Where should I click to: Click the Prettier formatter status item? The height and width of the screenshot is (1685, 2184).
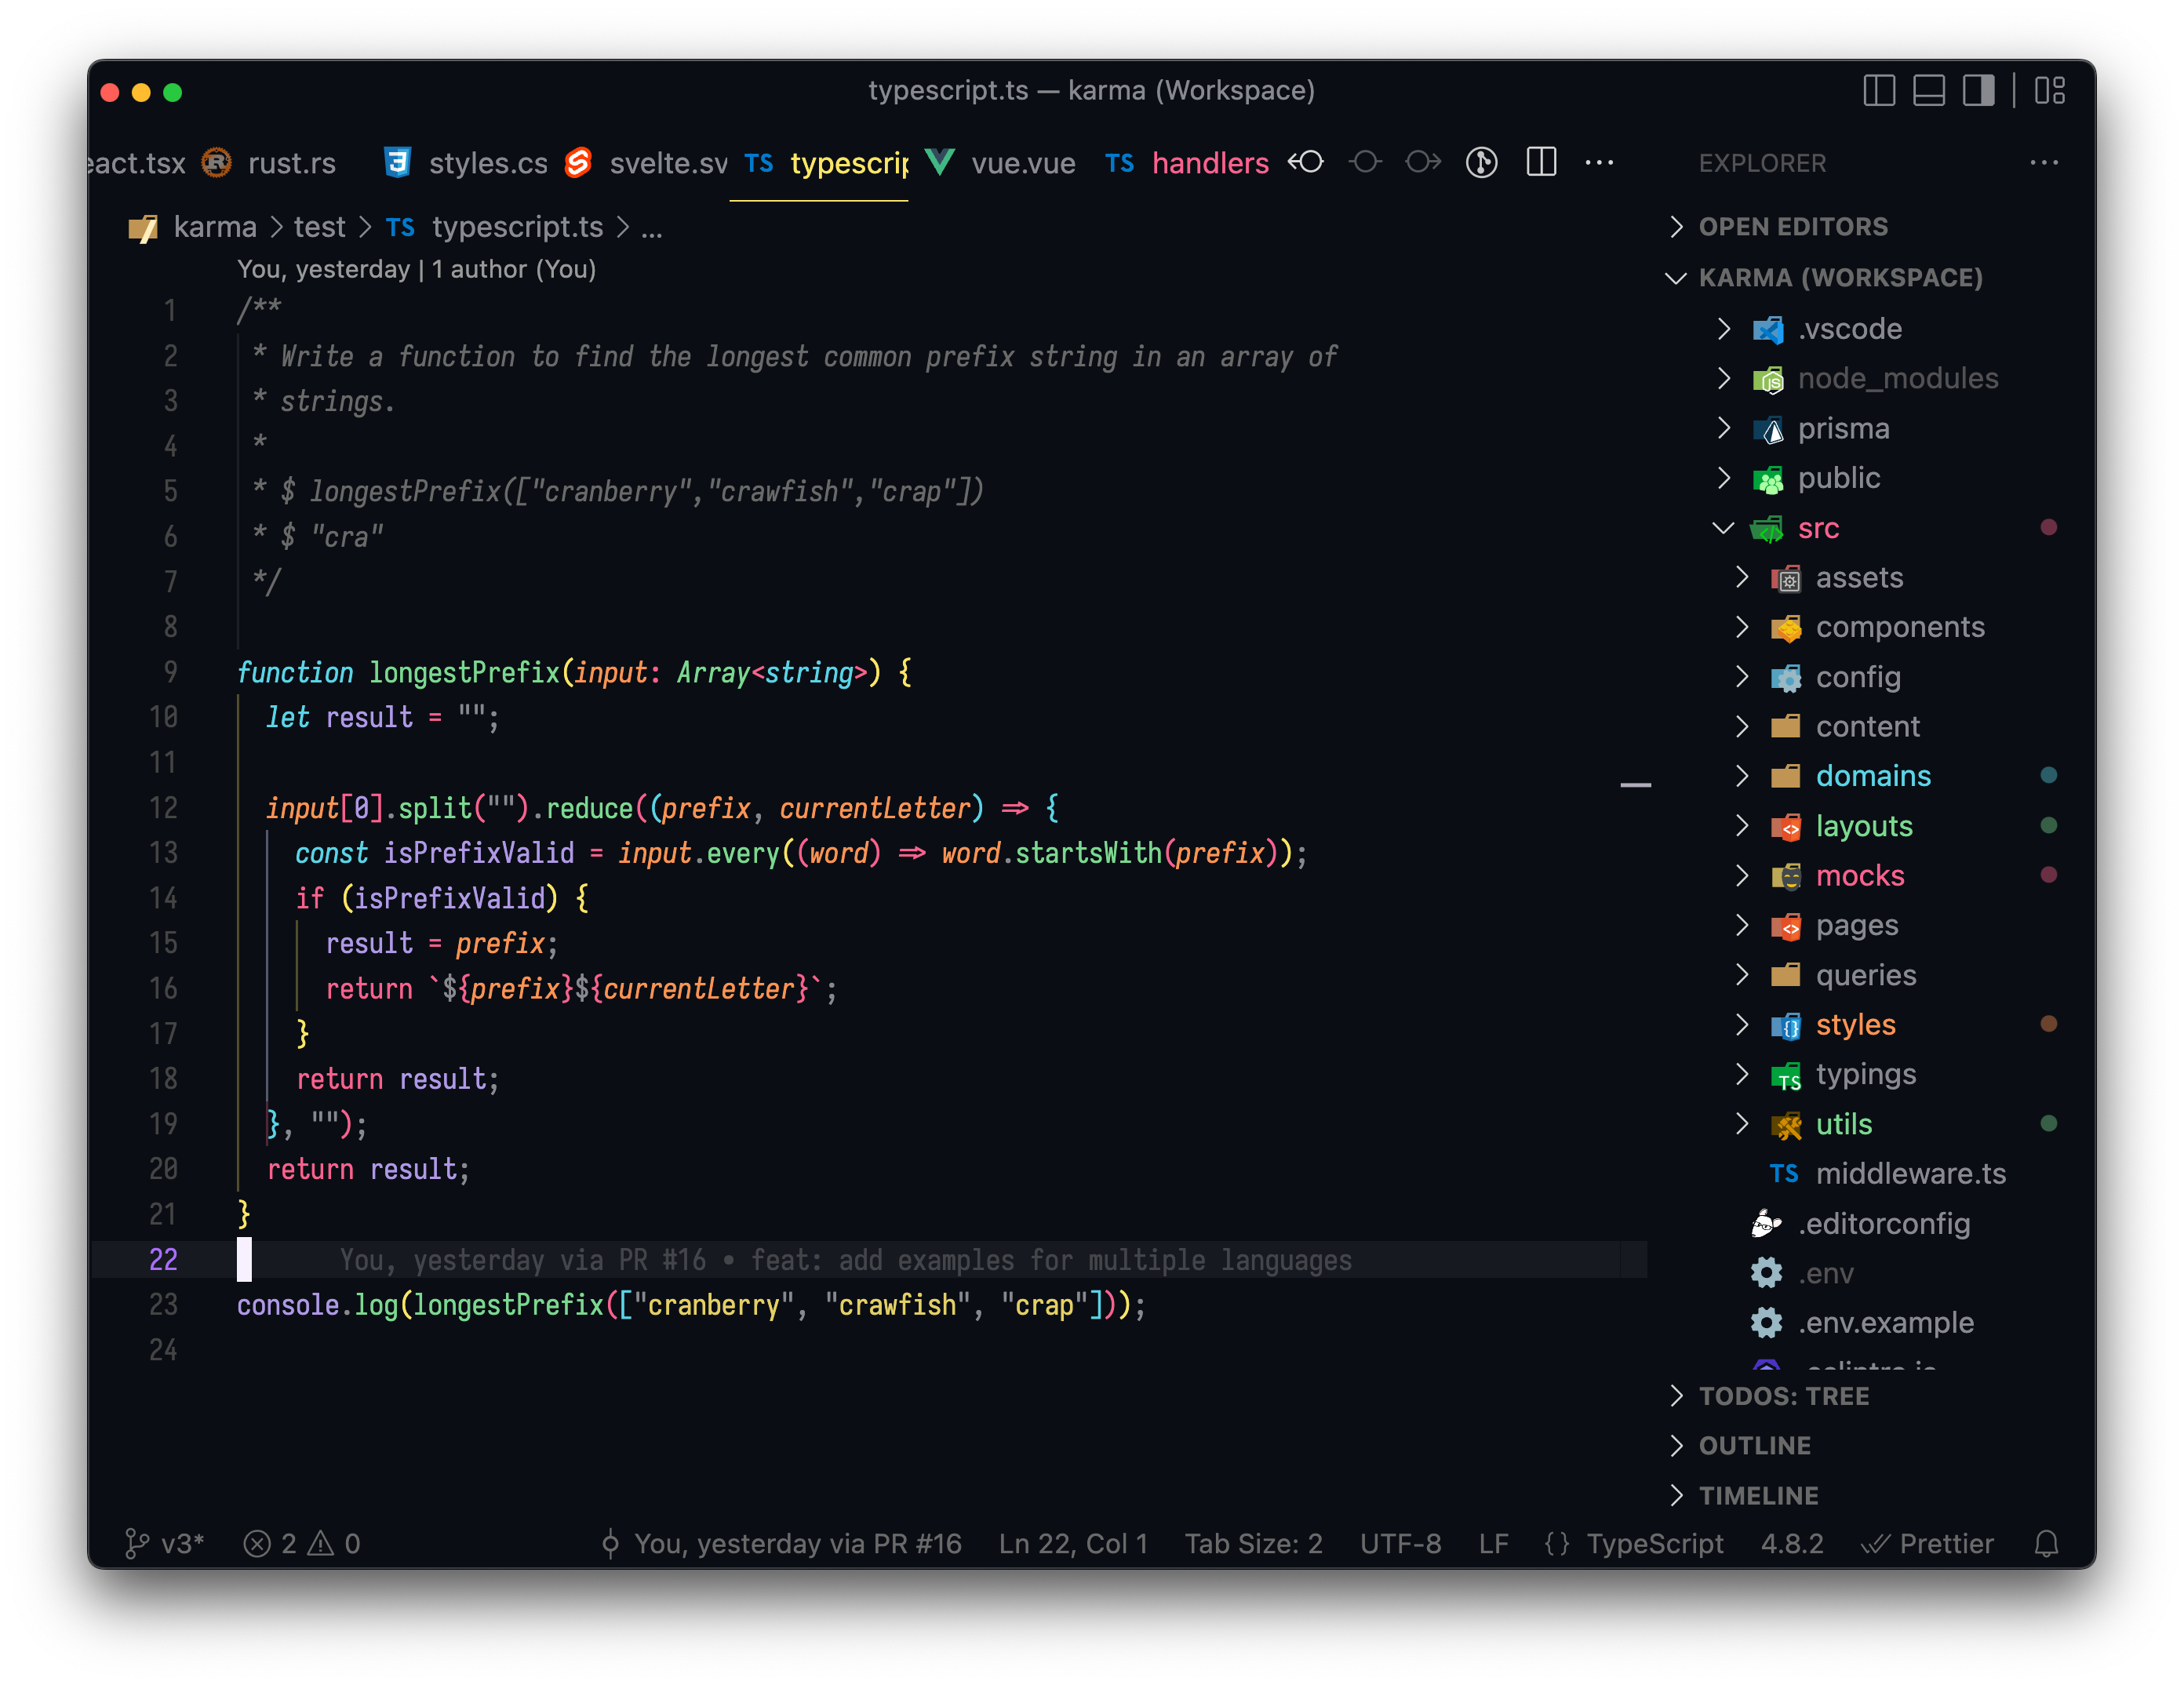pyautogui.click(x=1928, y=1543)
